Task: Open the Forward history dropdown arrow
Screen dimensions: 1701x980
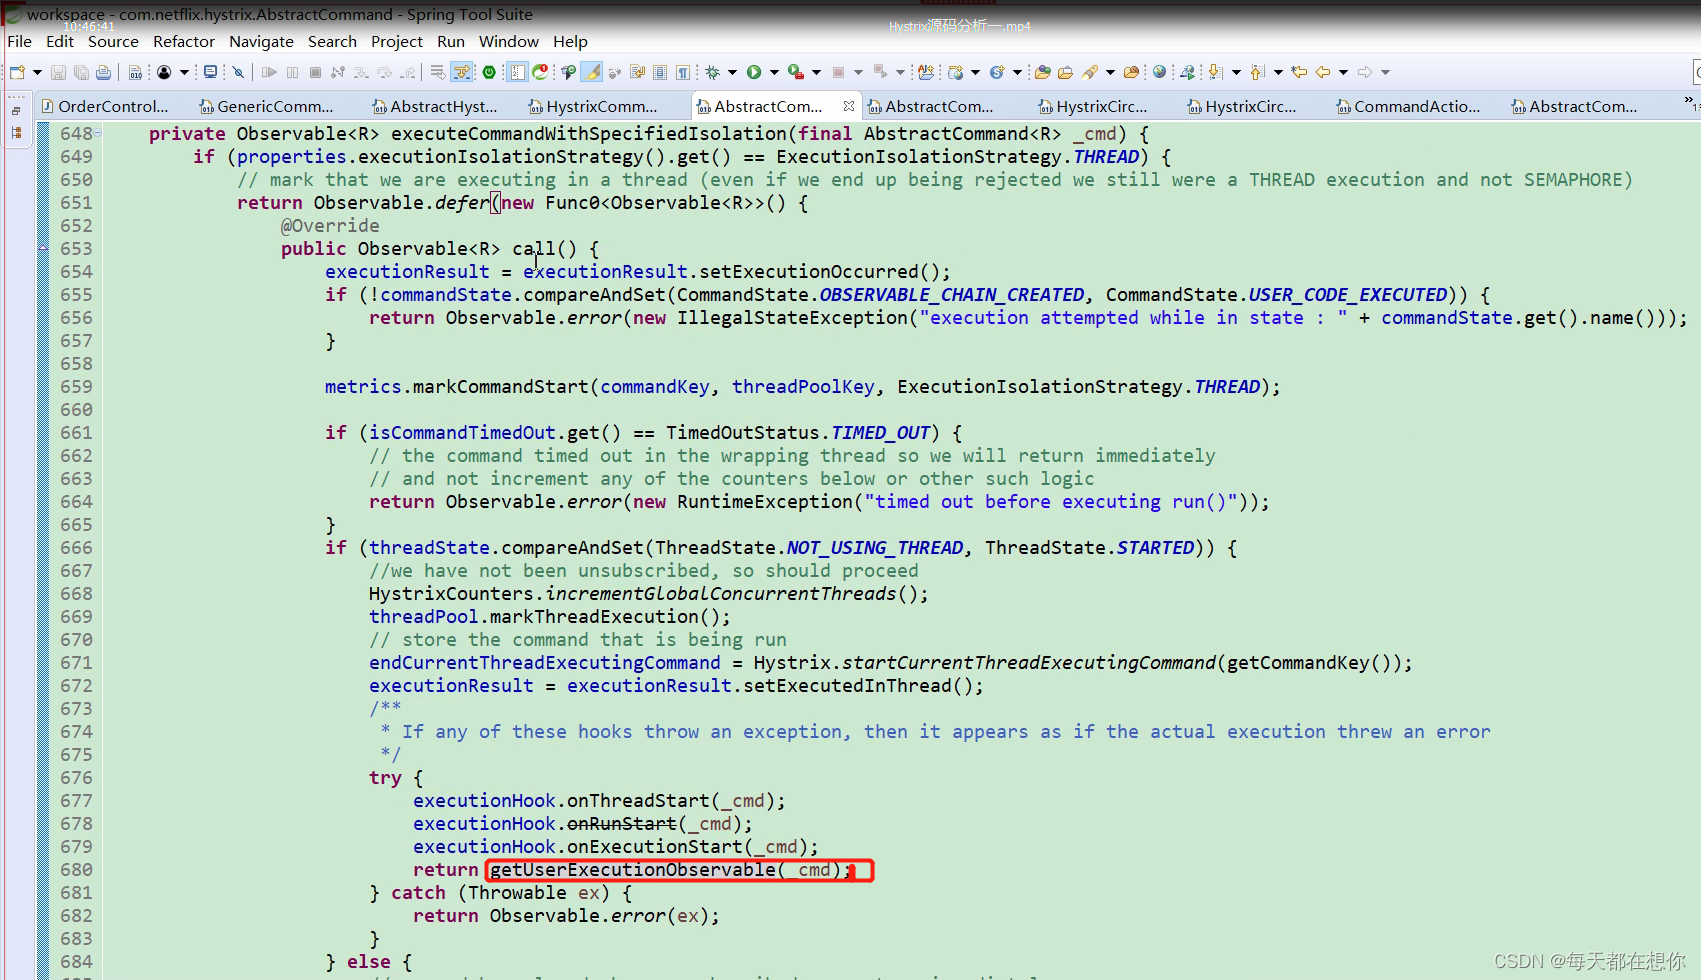Action: (x=1385, y=72)
